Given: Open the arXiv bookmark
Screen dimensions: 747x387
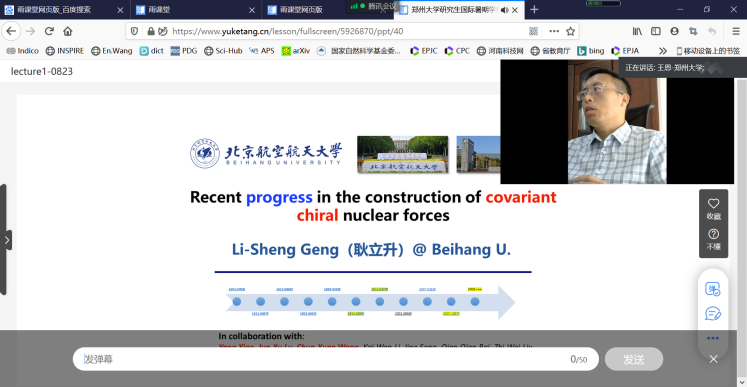Looking at the screenshot, I should (x=295, y=51).
